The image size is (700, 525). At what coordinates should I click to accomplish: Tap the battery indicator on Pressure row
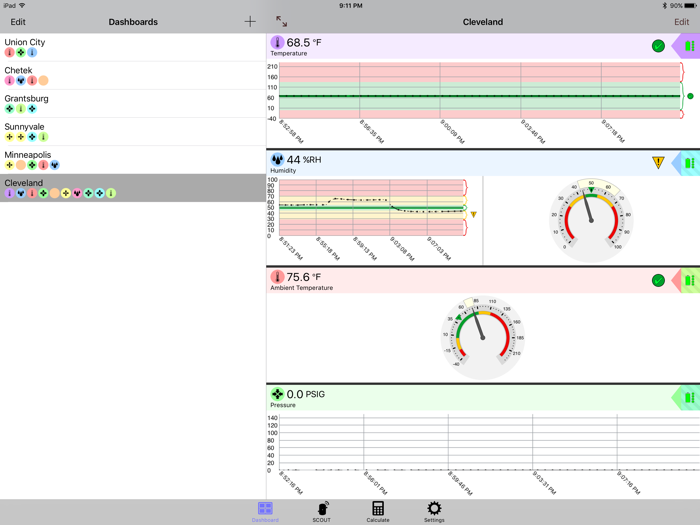point(690,397)
